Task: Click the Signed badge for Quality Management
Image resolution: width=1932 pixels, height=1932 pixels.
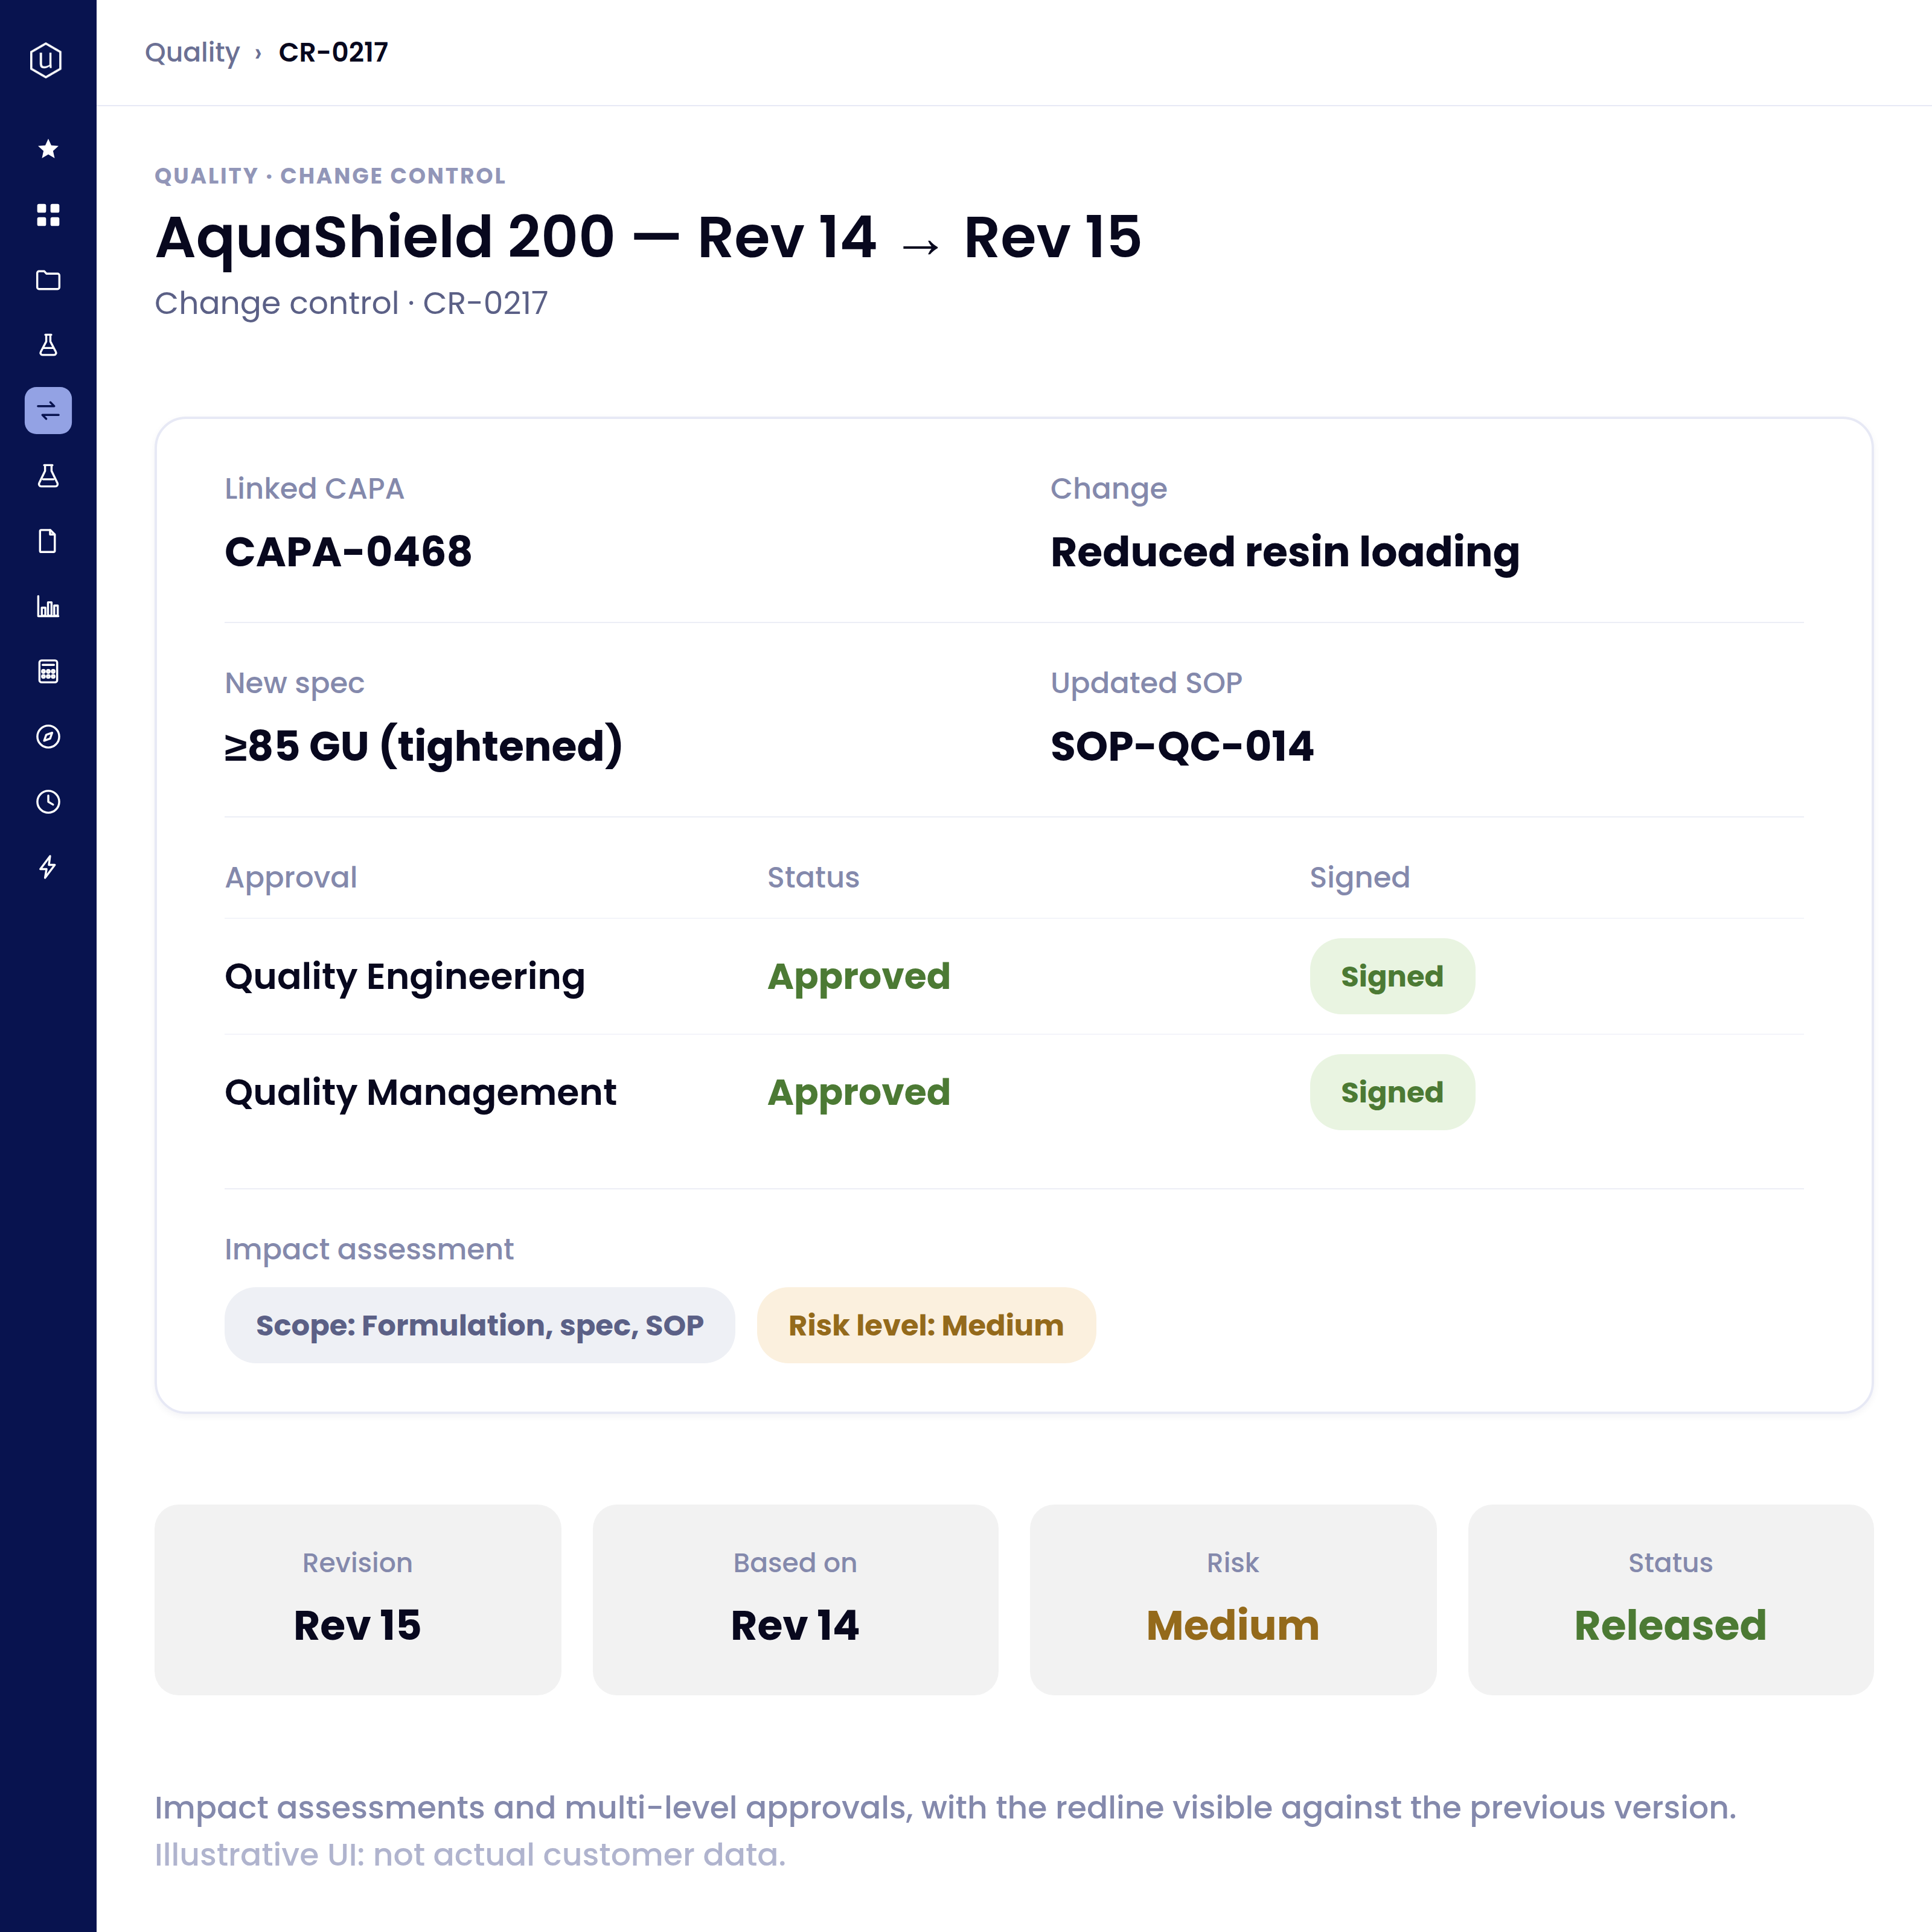Action: [x=1392, y=1092]
